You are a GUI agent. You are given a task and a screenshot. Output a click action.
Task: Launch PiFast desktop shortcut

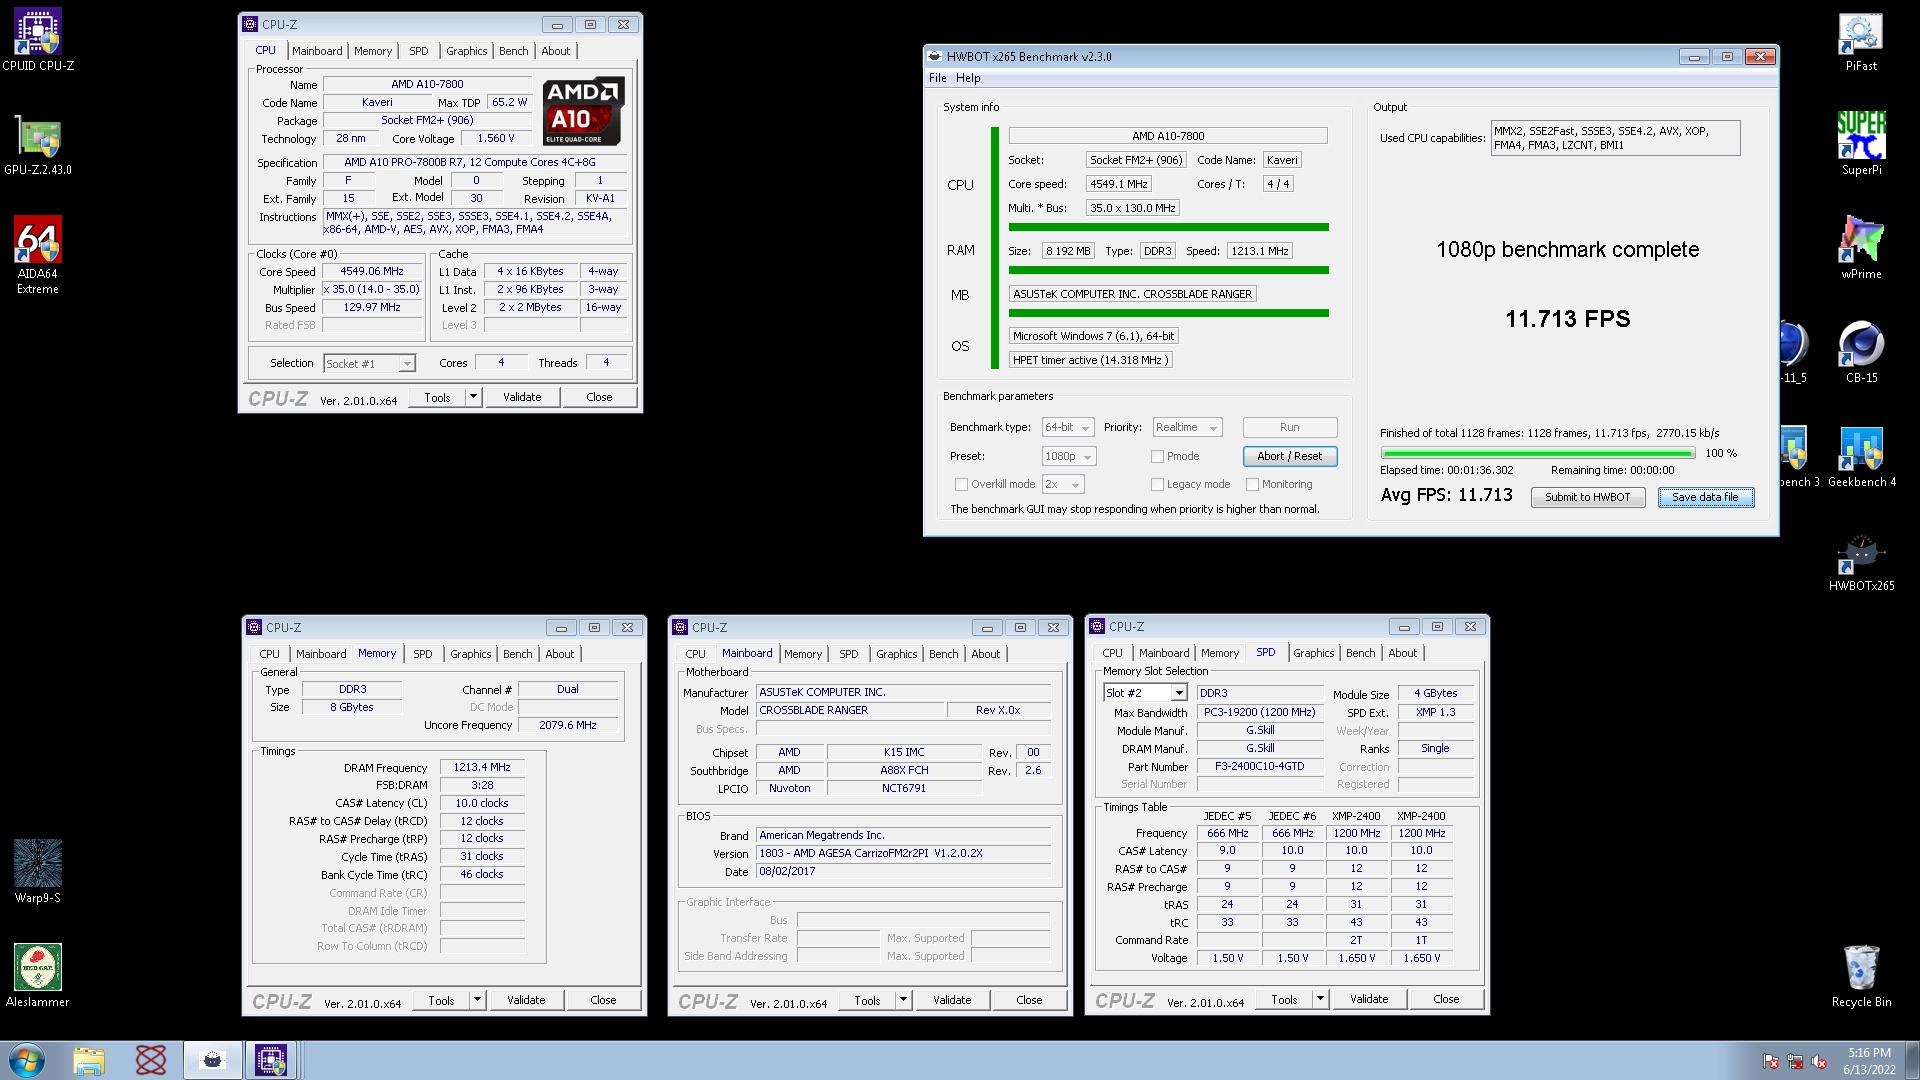click(x=1861, y=40)
